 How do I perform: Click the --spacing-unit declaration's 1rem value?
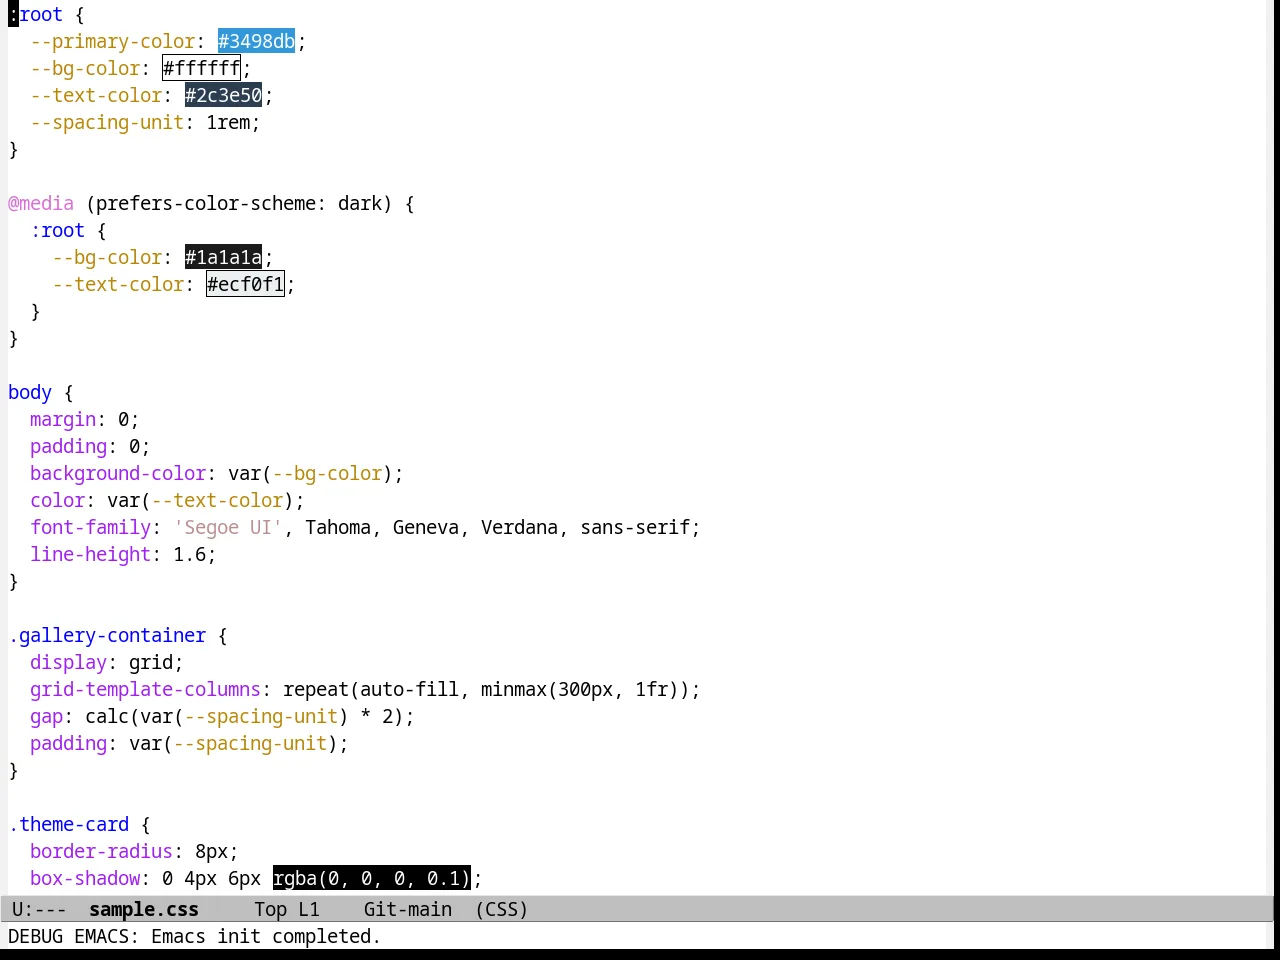(x=228, y=122)
